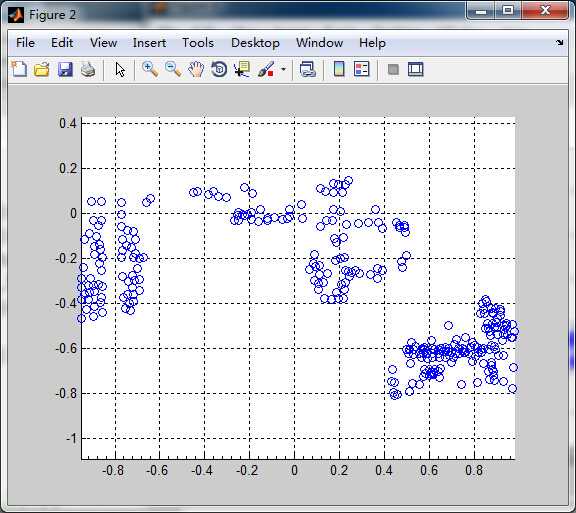Click the New Figure icon
This screenshot has height=513, width=576.
coord(19,69)
